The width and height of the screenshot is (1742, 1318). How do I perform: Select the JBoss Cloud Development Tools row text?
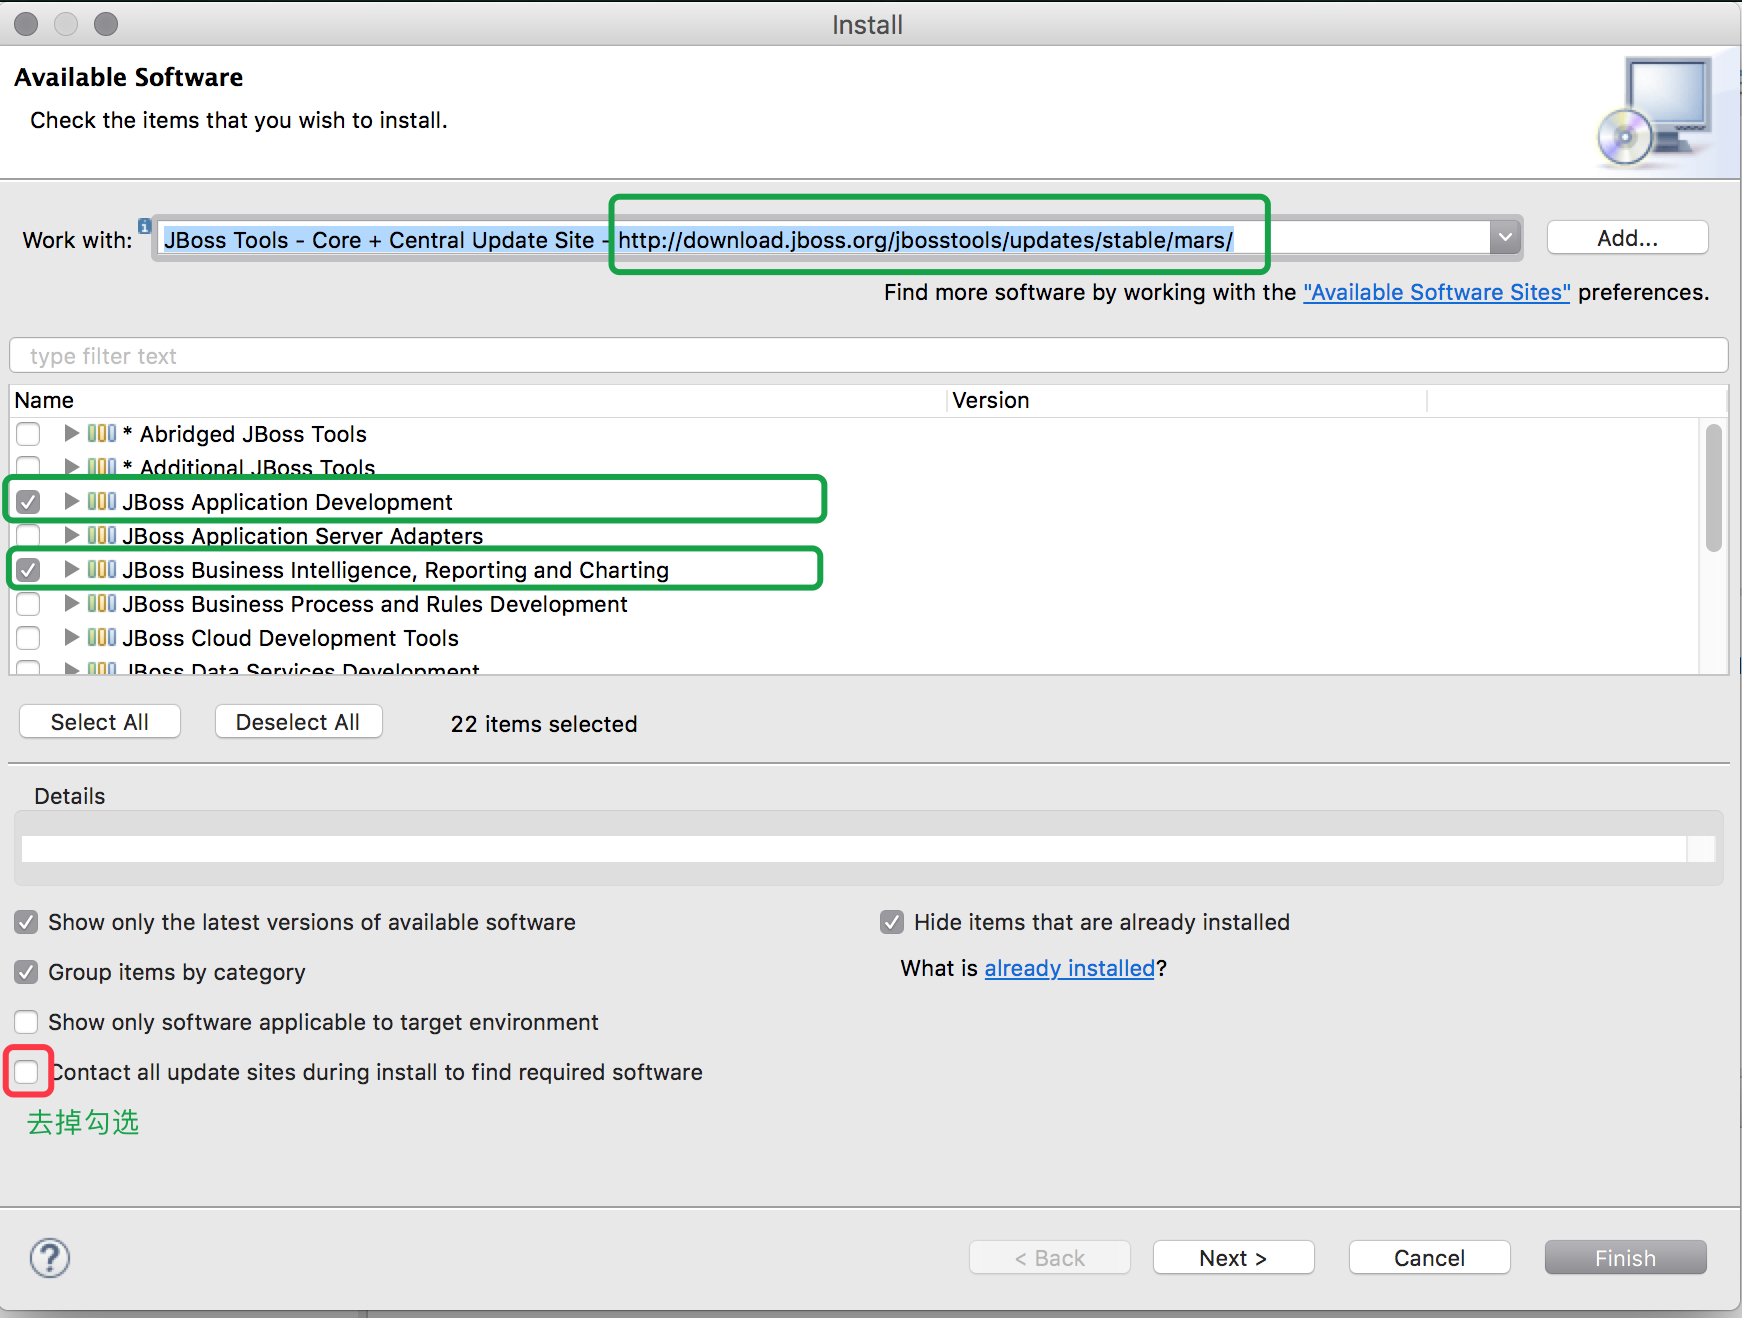(290, 638)
